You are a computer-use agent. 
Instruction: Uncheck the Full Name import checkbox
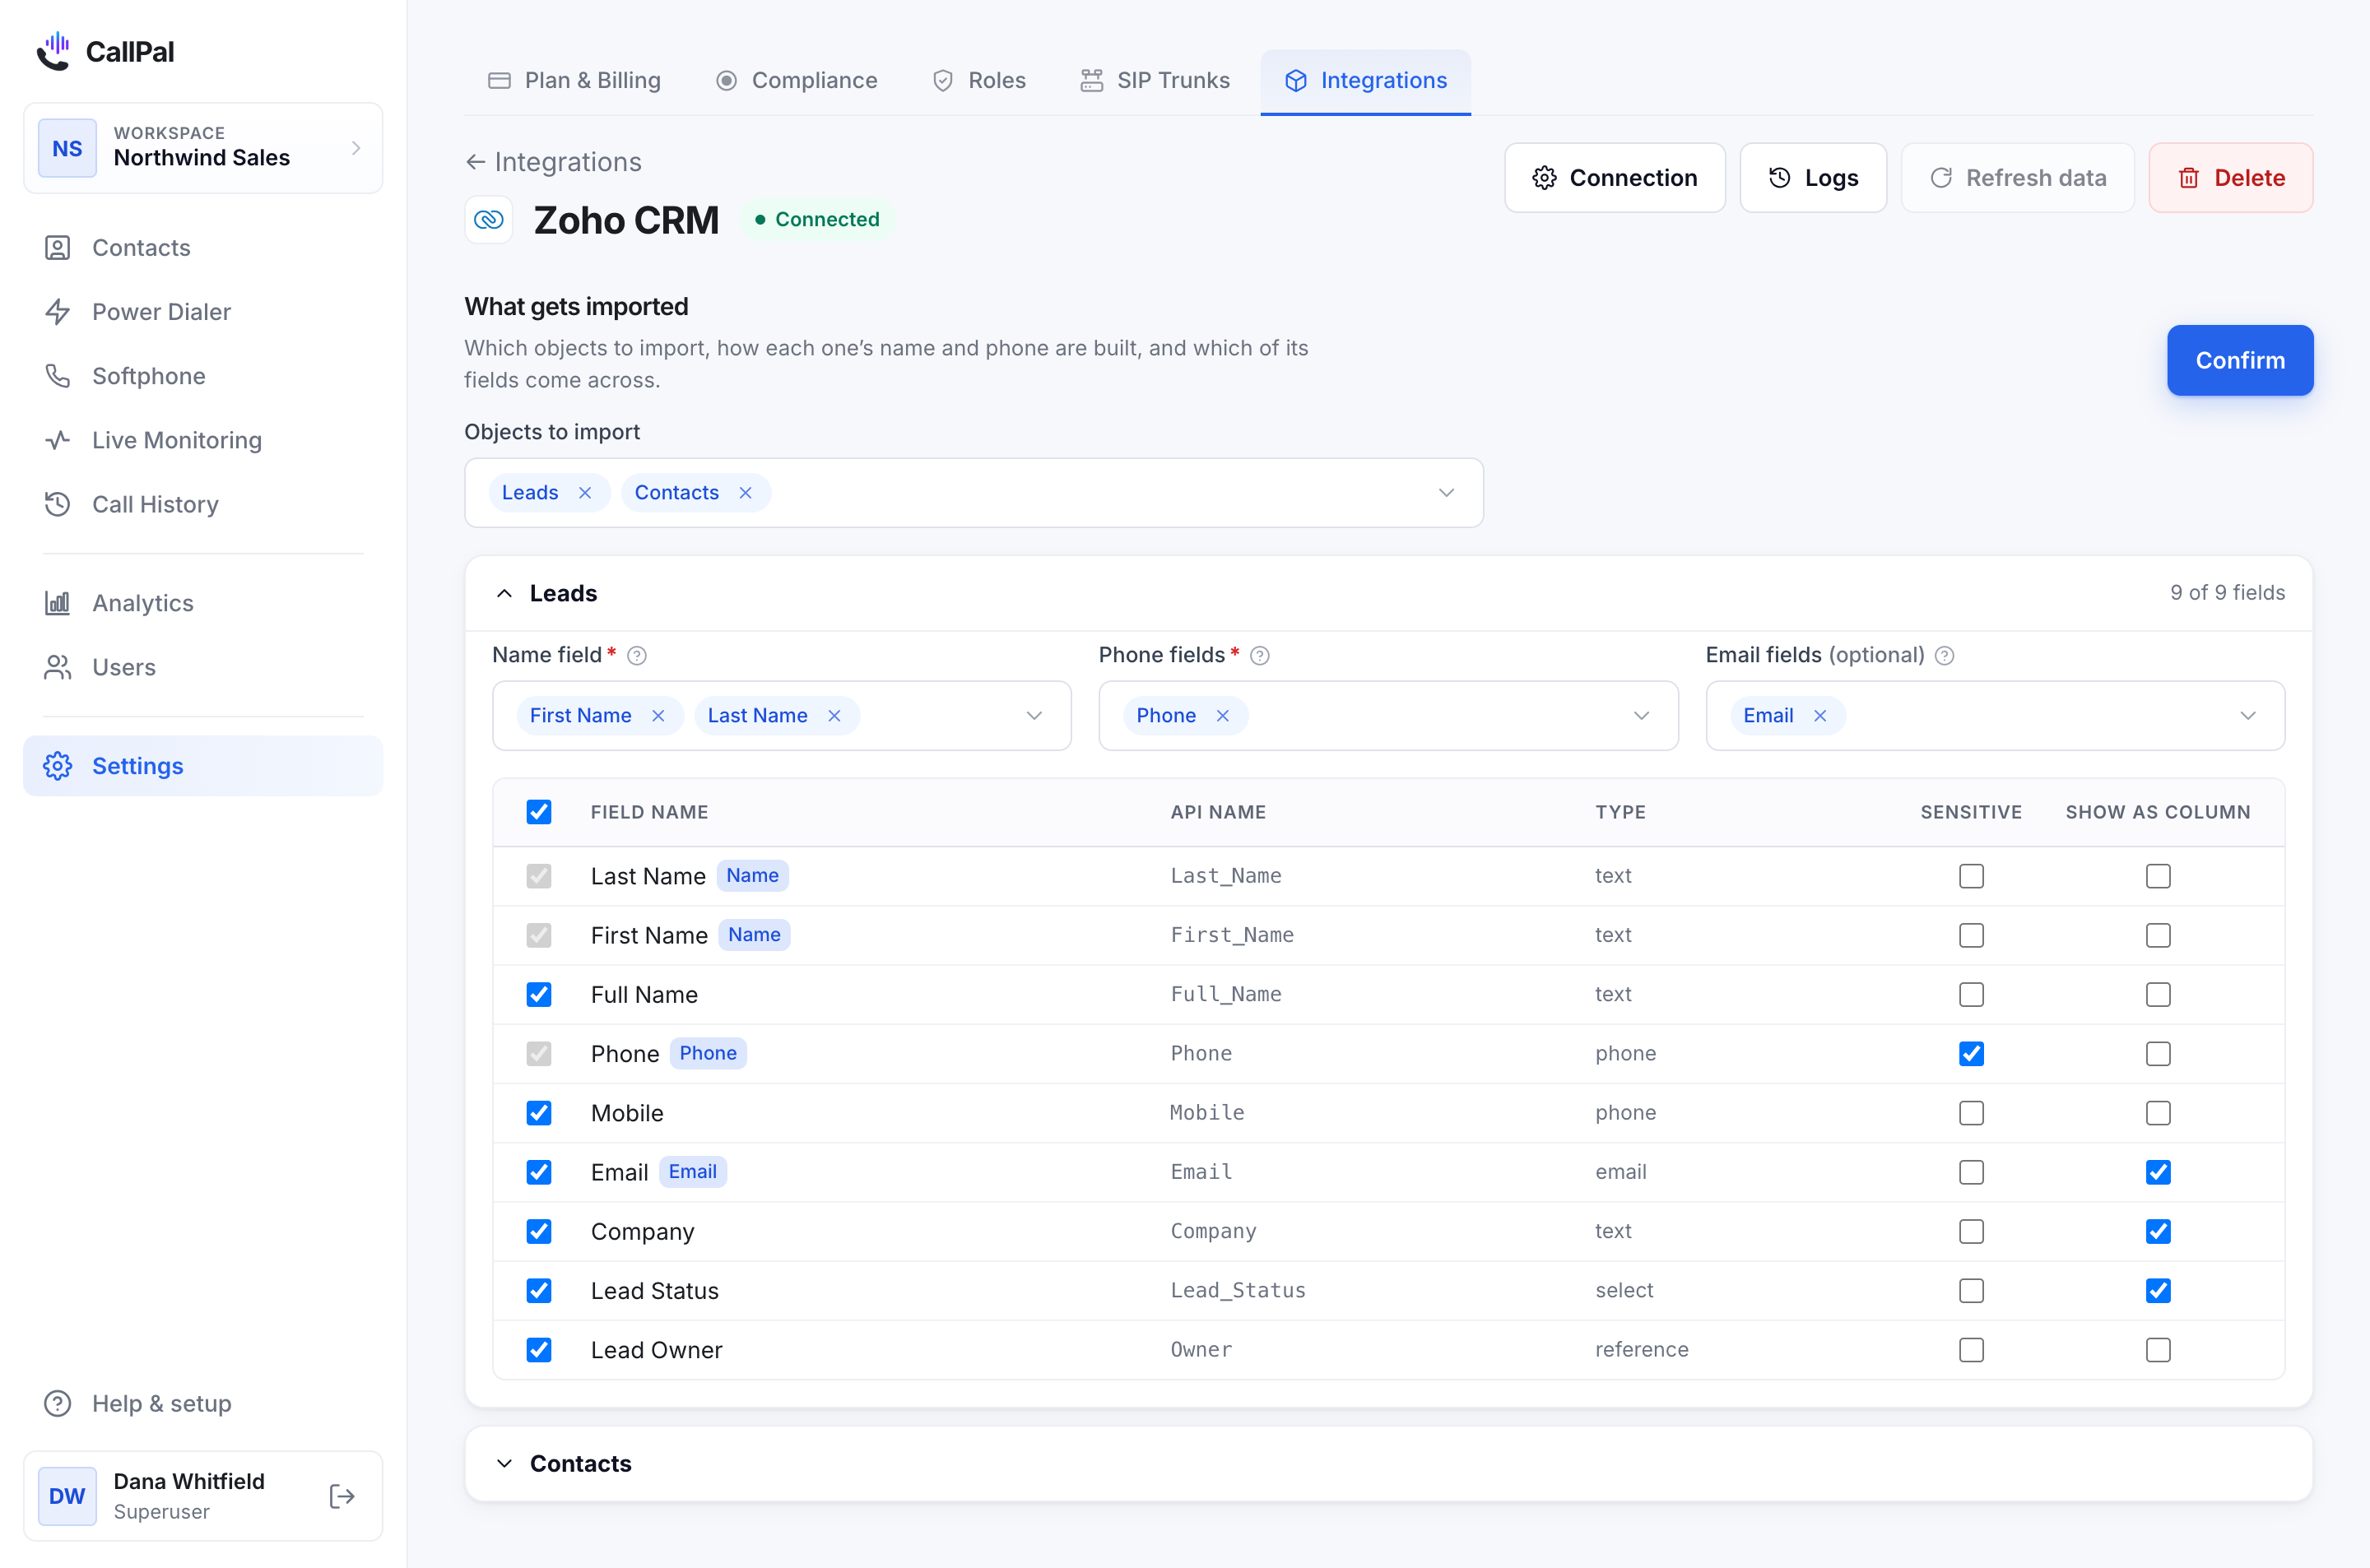coord(539,995)
